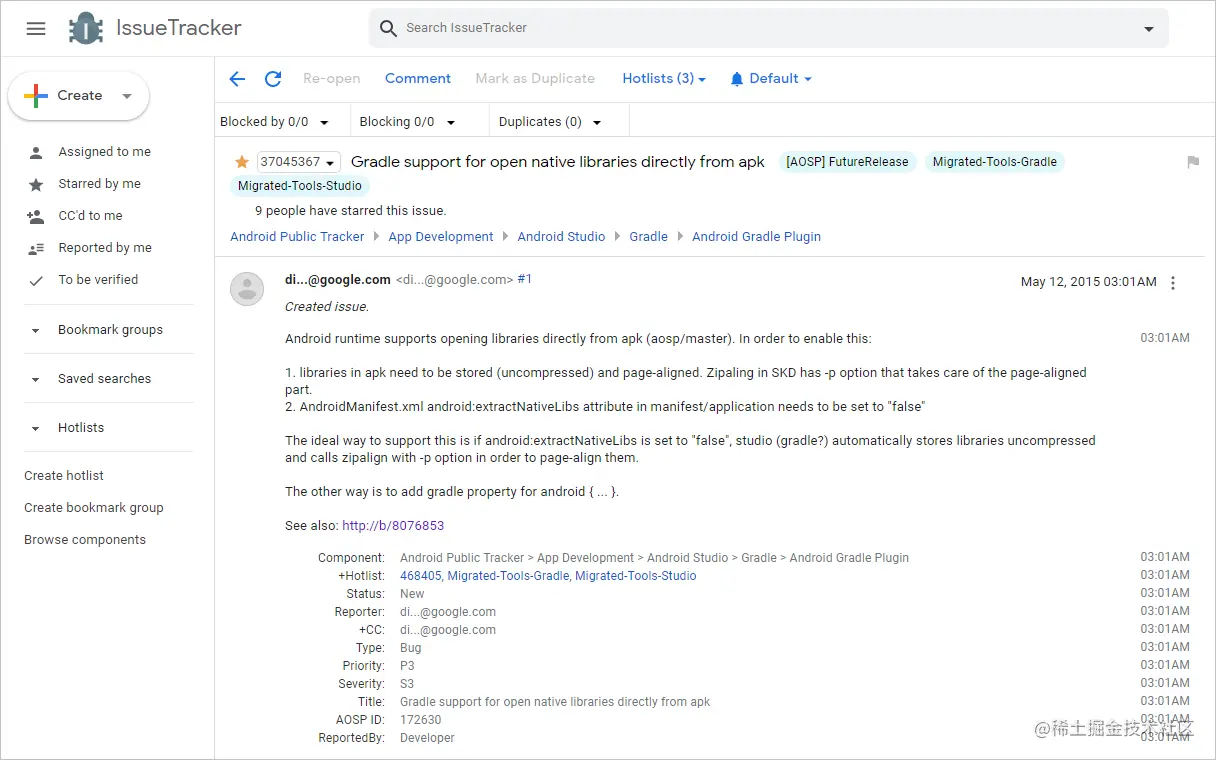This screenshot has width=1216, height=760.
Task: Click the commenter avatar icon
Action: click(x=247, y=289)
